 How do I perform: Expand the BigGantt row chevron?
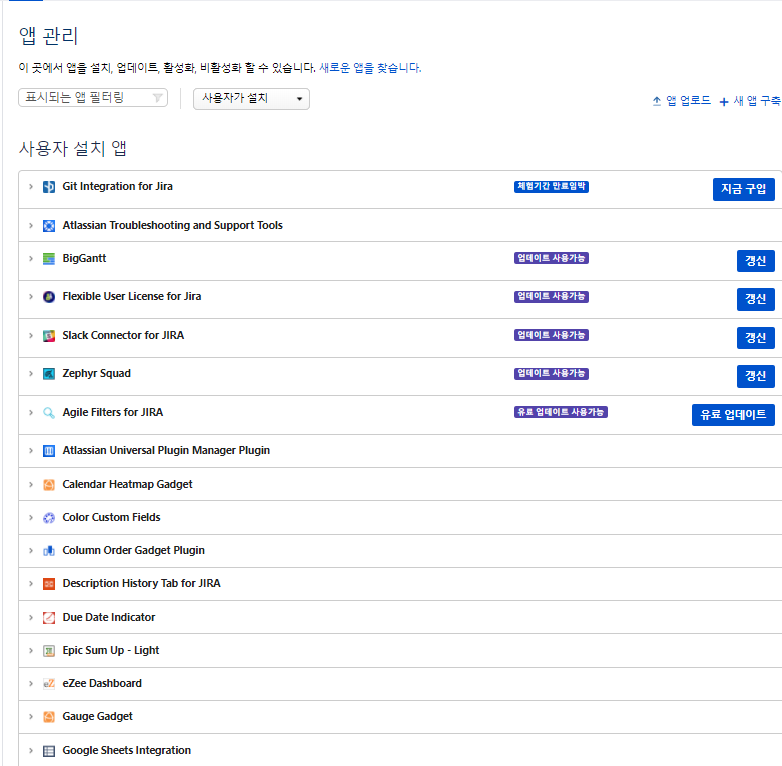pyautogui.click(x=31, y=258)
